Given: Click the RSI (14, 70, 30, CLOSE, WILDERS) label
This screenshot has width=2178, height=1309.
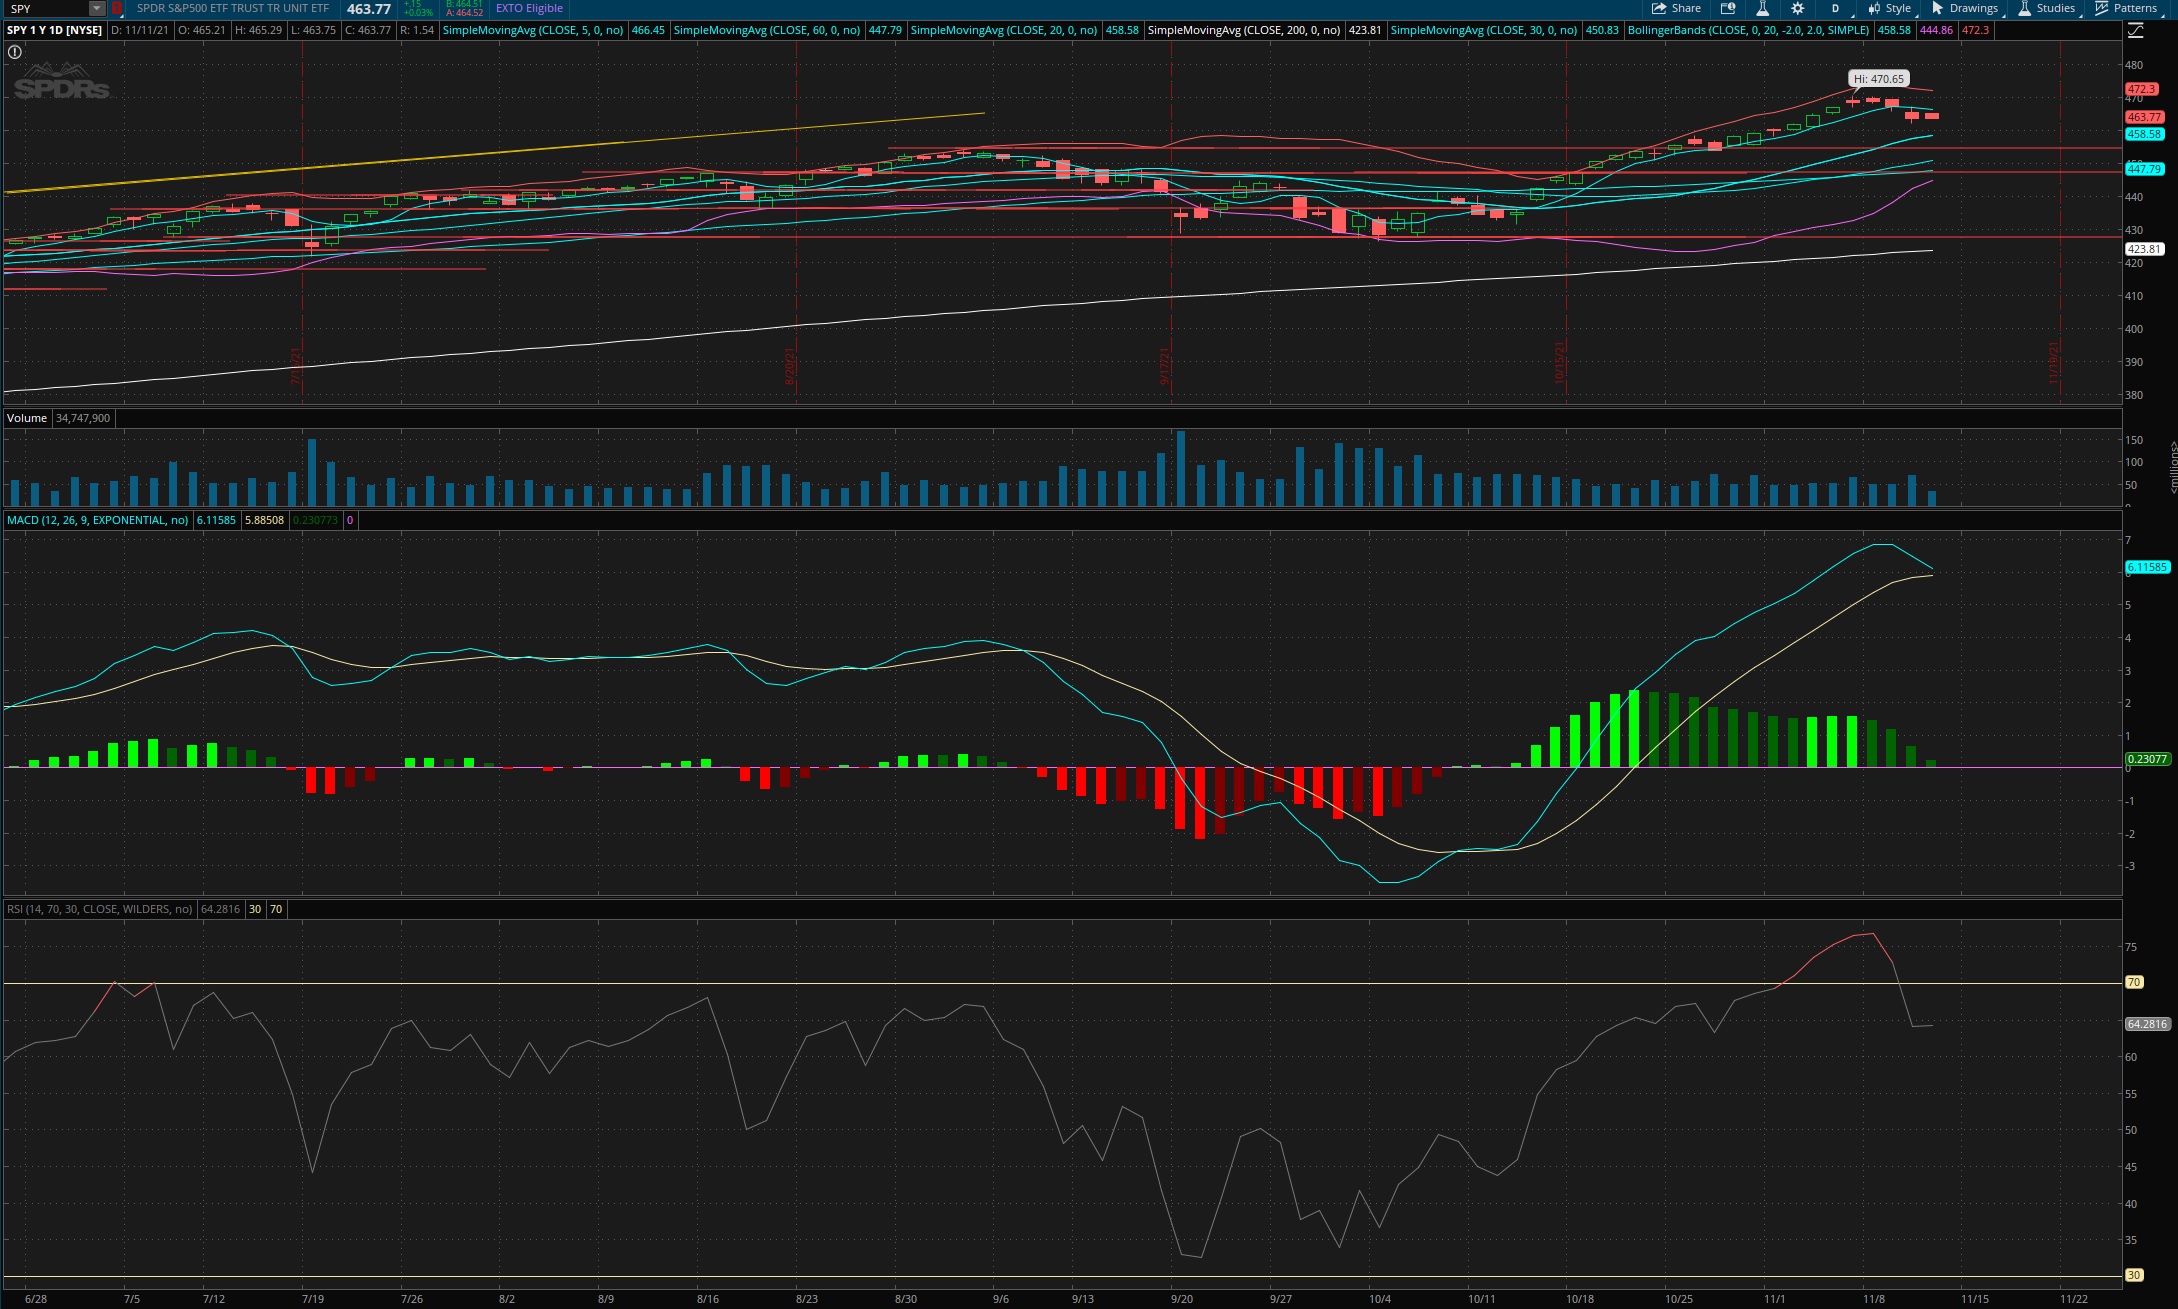Looking at the screenshot, I should pos(99,909).
